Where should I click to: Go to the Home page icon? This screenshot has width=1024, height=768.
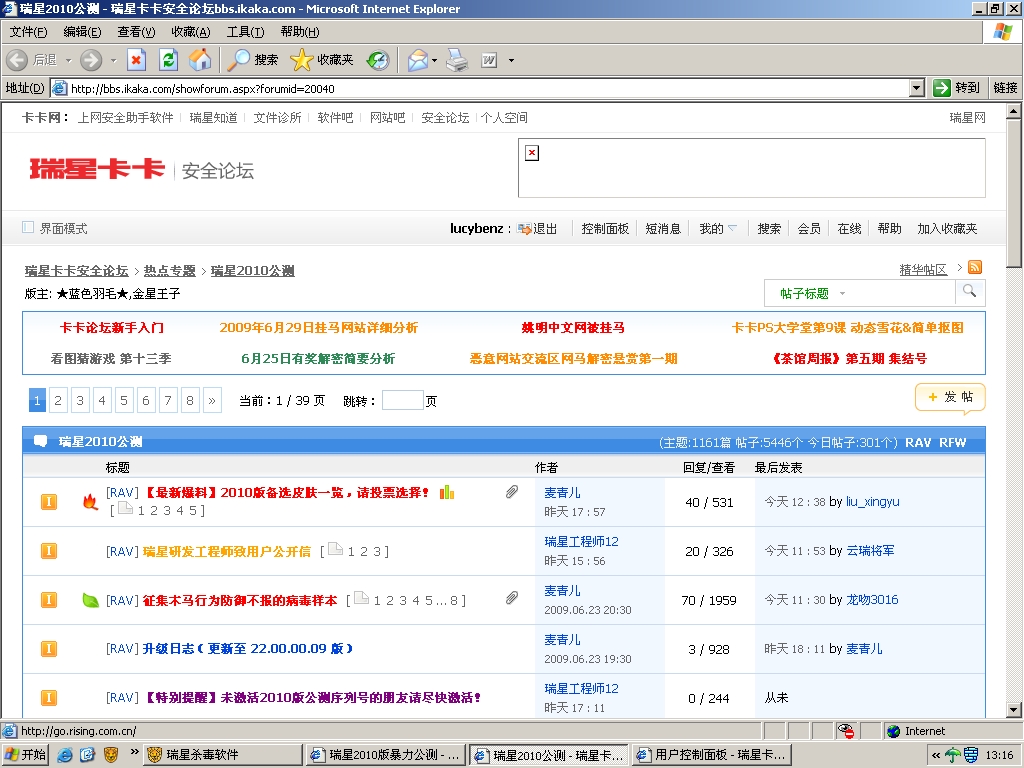(200, 60)
